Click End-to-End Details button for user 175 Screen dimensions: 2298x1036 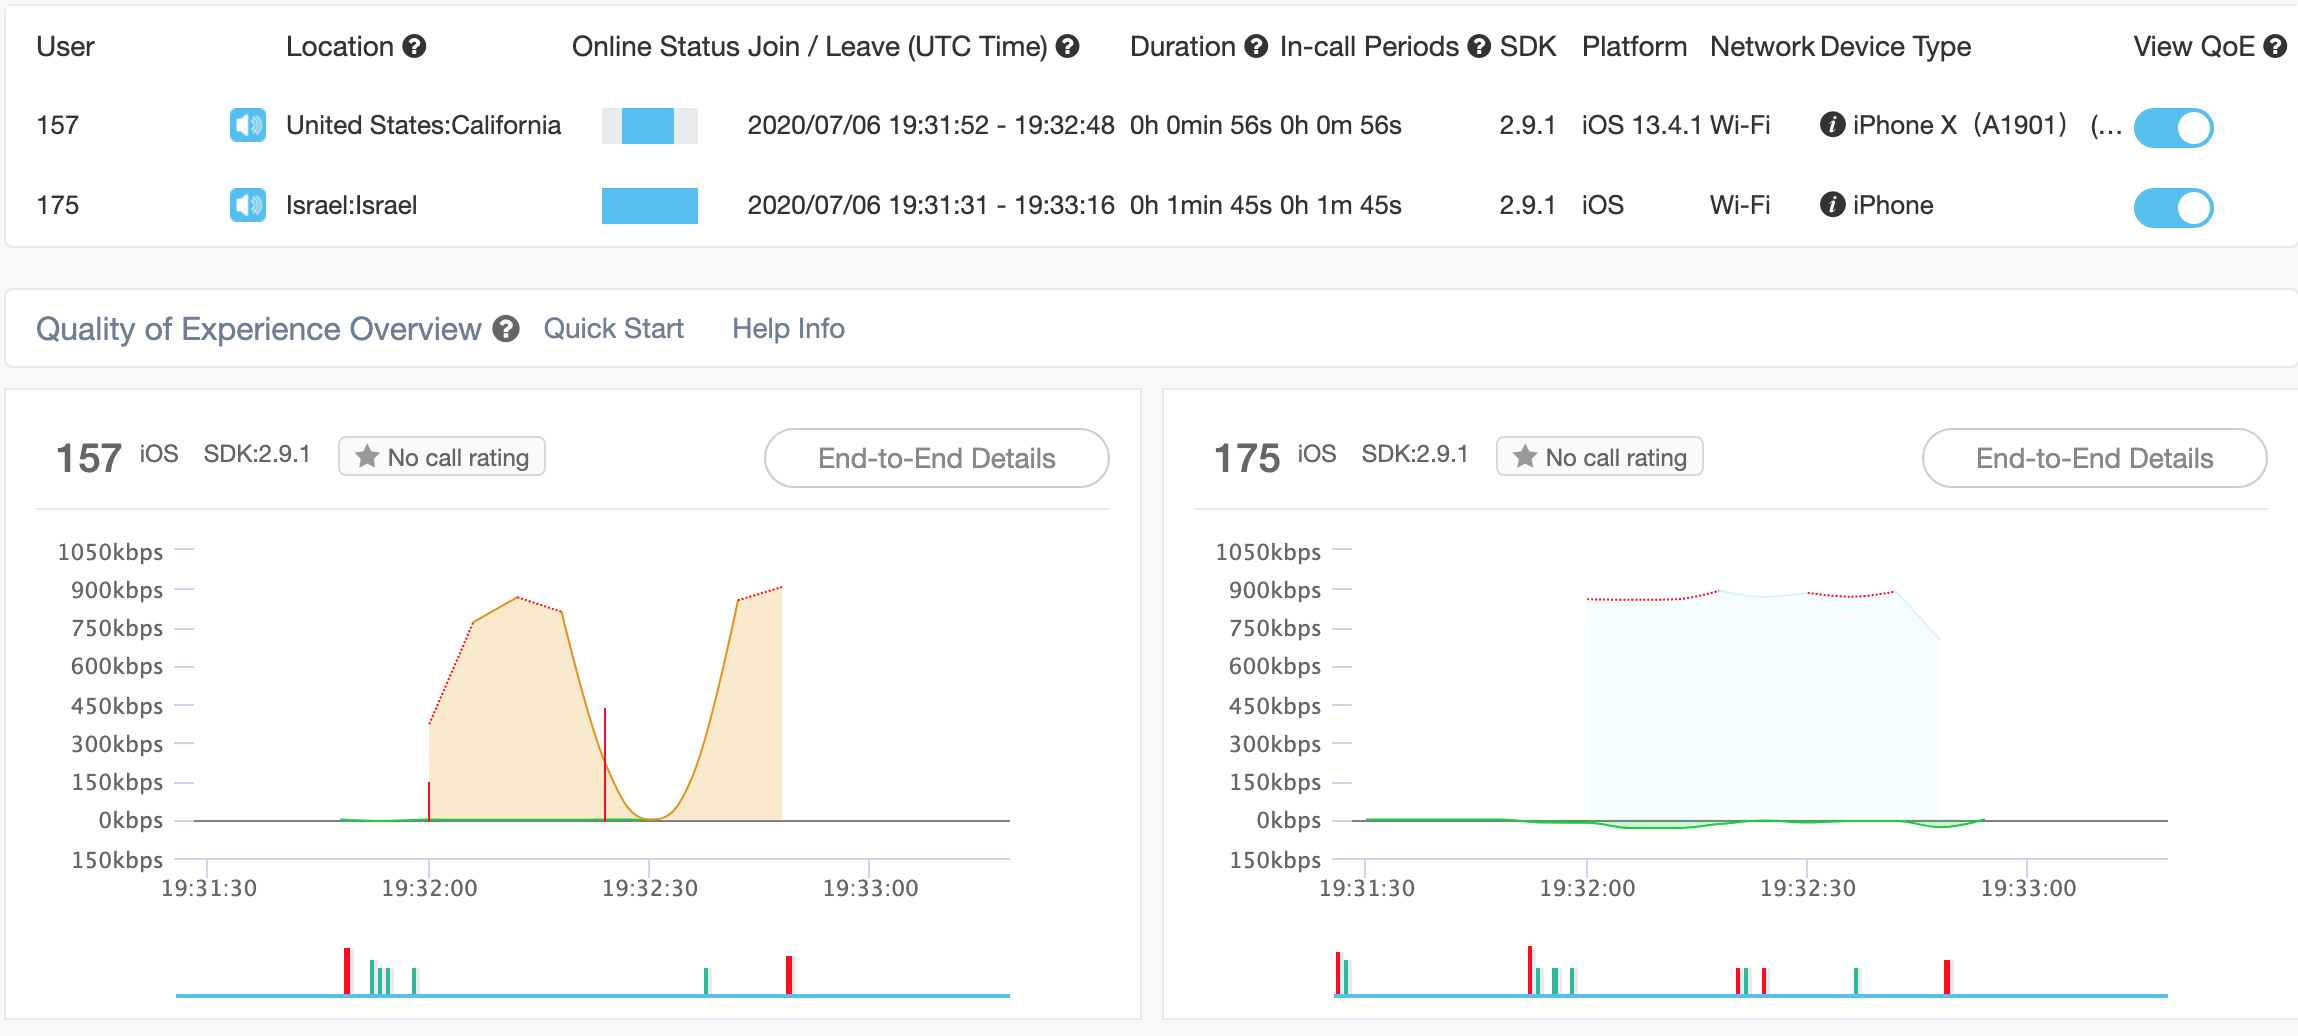(2094, 458)
